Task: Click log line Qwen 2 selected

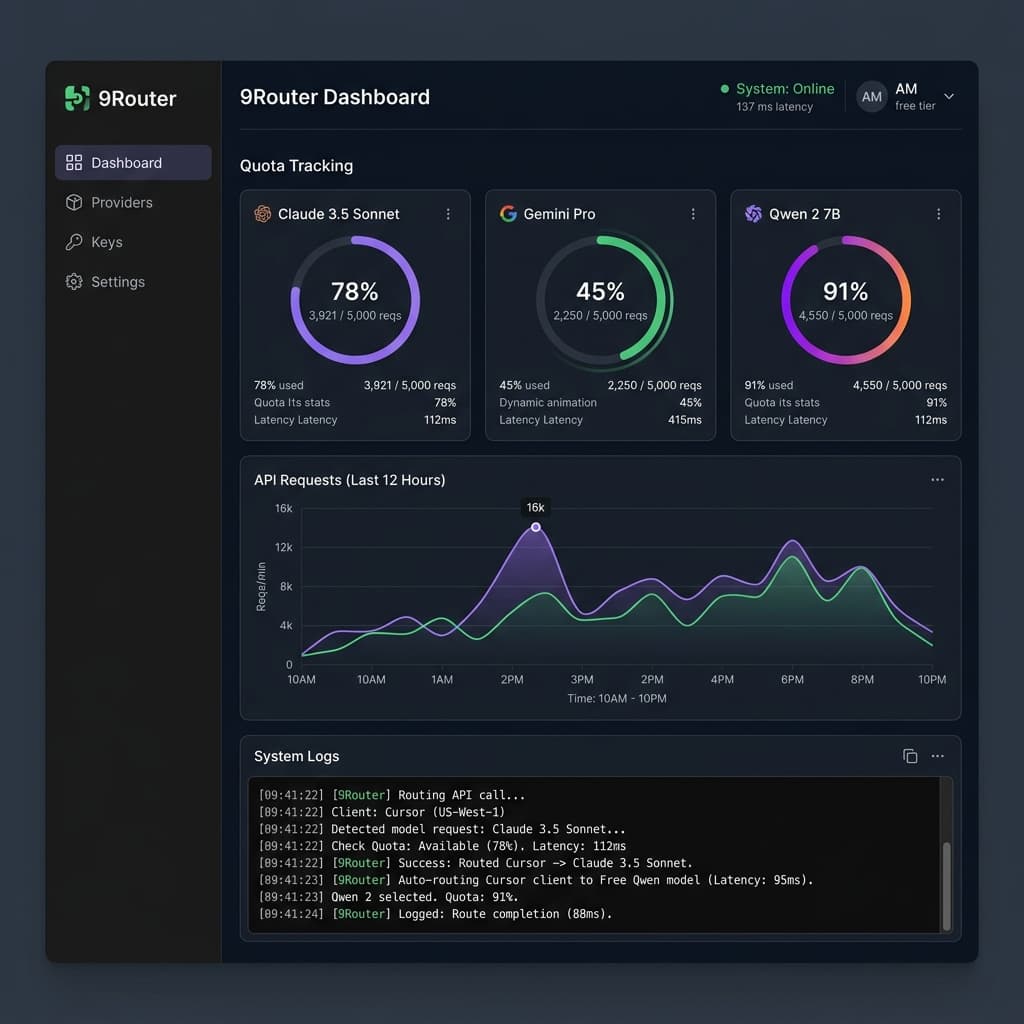Action: pos(389,897)
